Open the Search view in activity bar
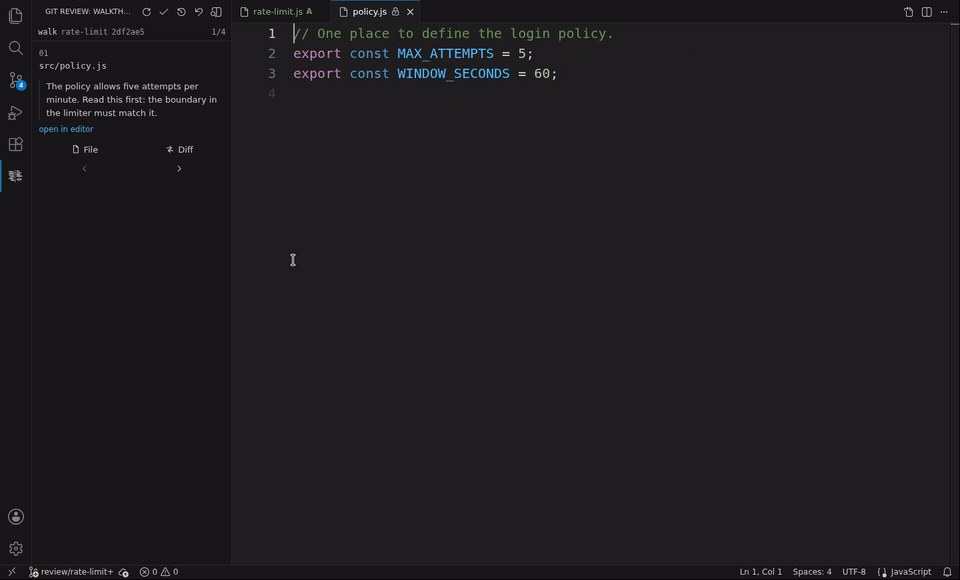Screen dimensions: 960x580 coord(16,48)
